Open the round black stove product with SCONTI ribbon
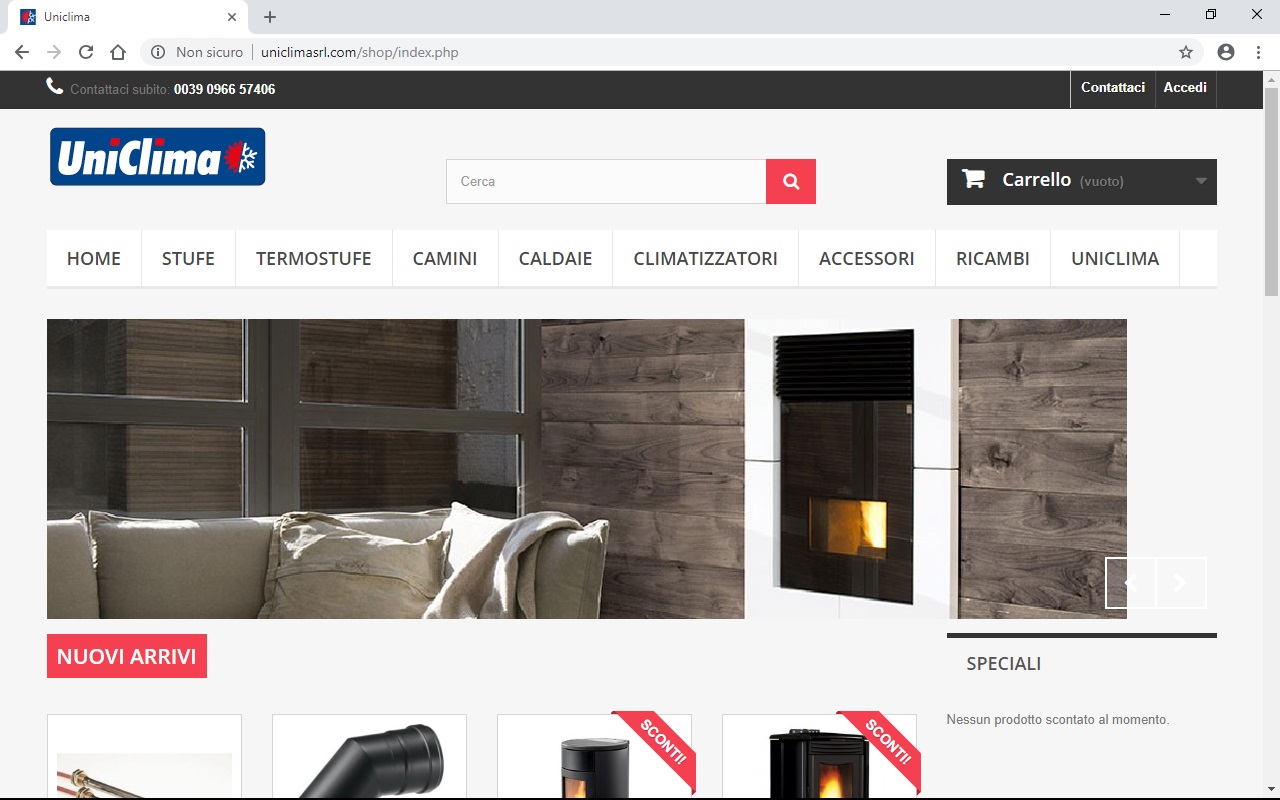1280x800 pixels. (594, 757)
